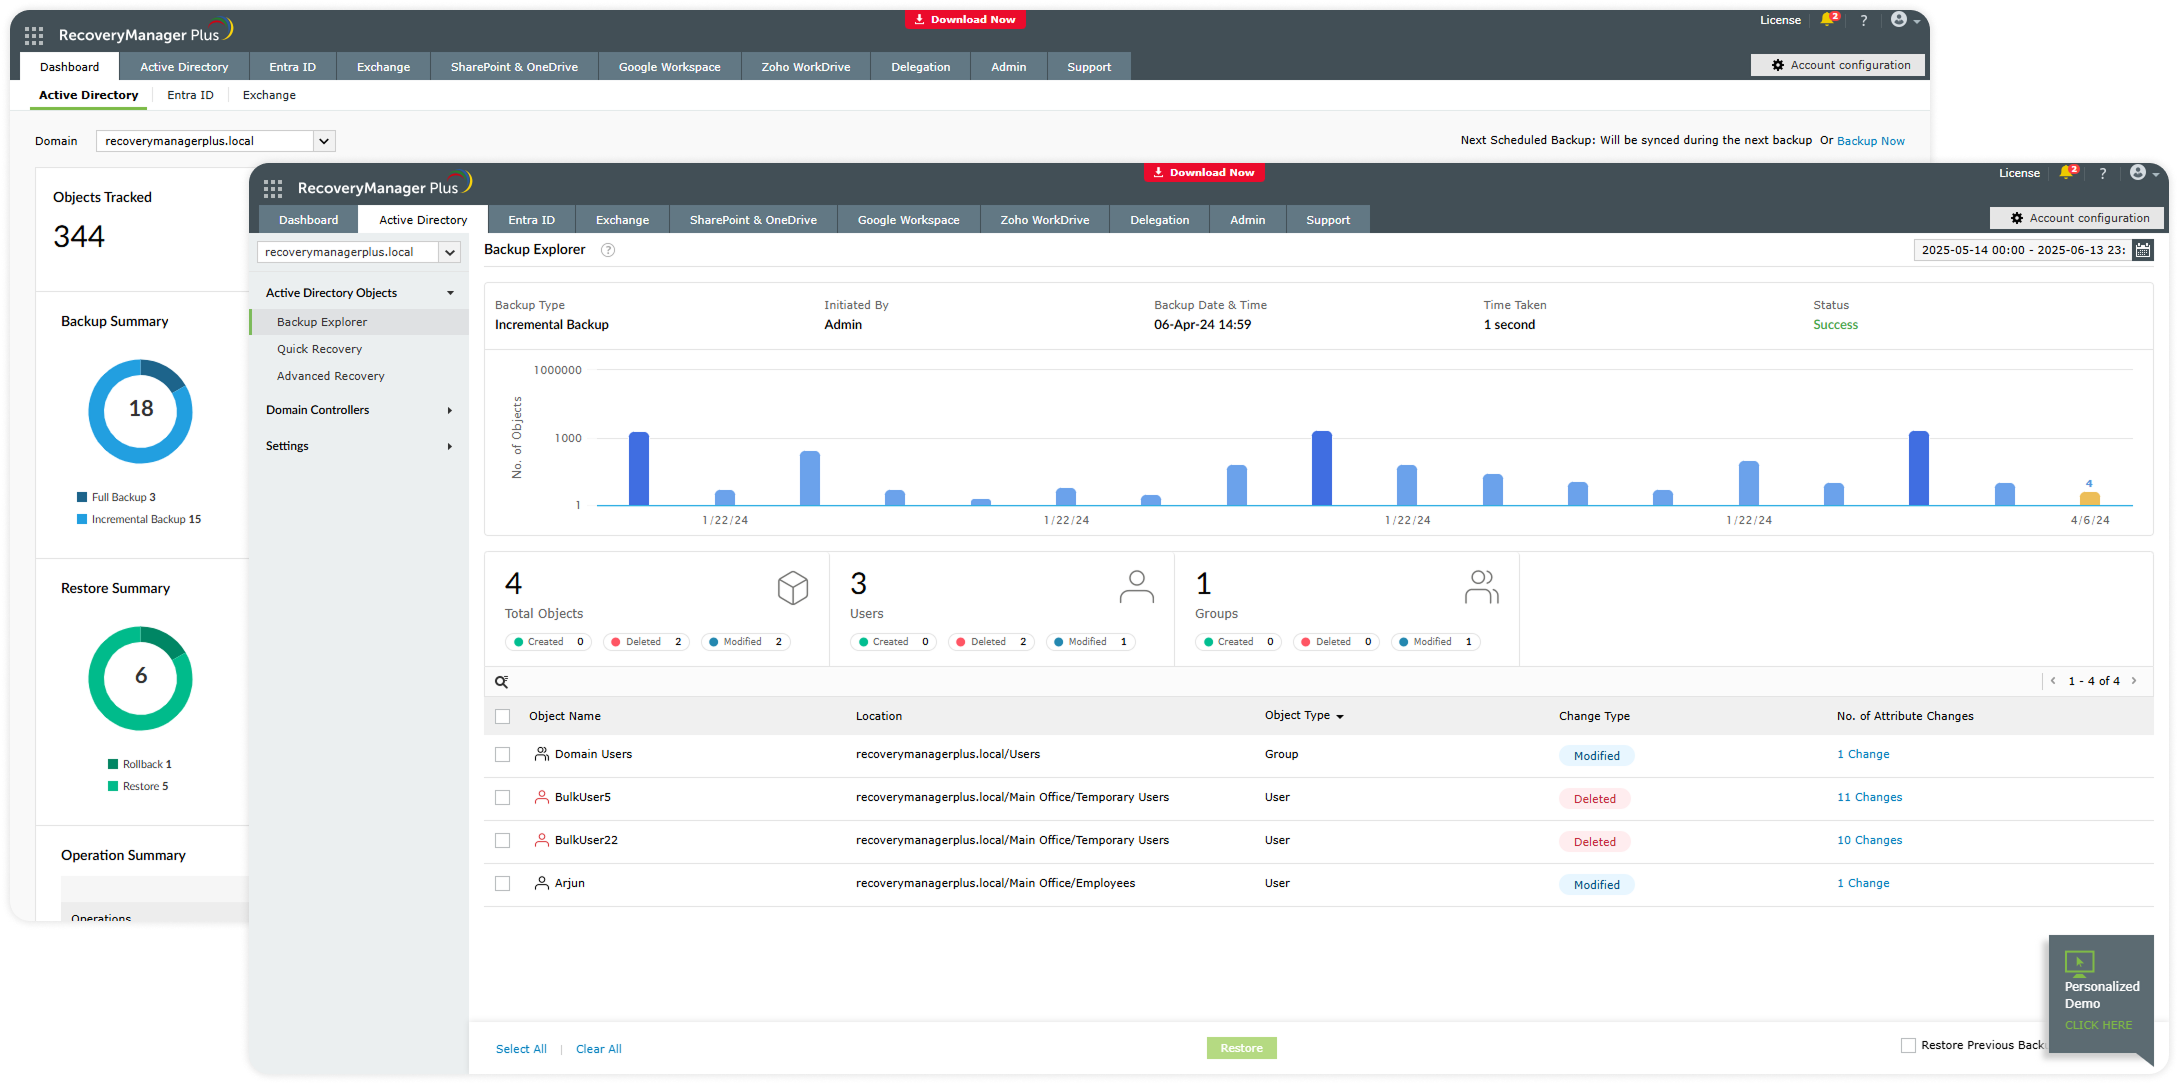The width and height of the screenshot is (2179, 1084).
Task: Switch to the Entra ID tab
Action: 531,220
